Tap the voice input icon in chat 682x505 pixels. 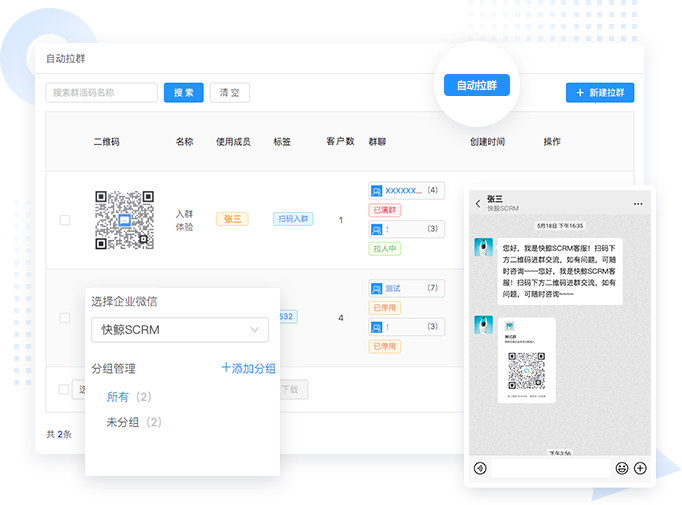[480, 468]
